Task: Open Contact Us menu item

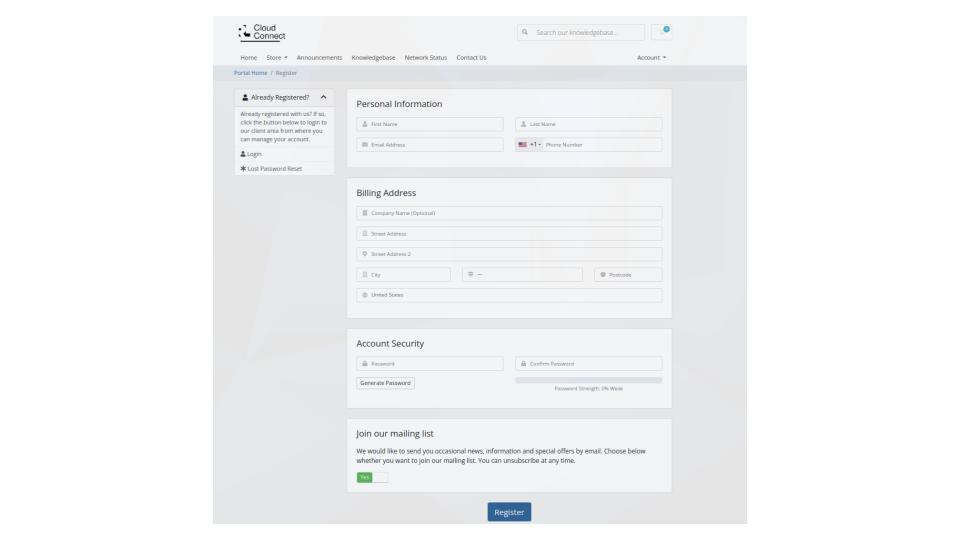Action: pyautogui.click(x=471, y=58)
